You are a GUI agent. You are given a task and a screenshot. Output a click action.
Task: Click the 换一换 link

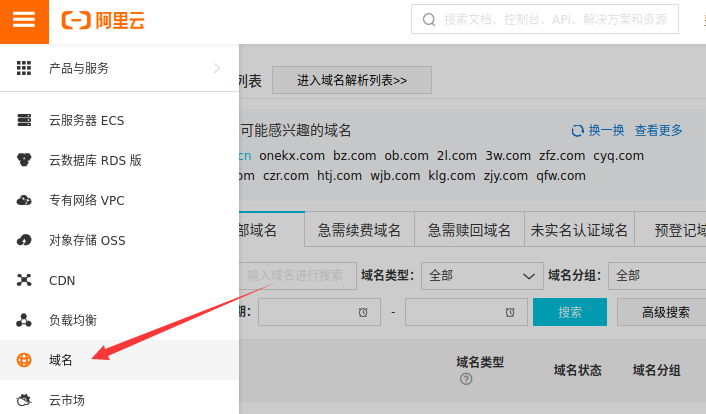pos(606,131)
